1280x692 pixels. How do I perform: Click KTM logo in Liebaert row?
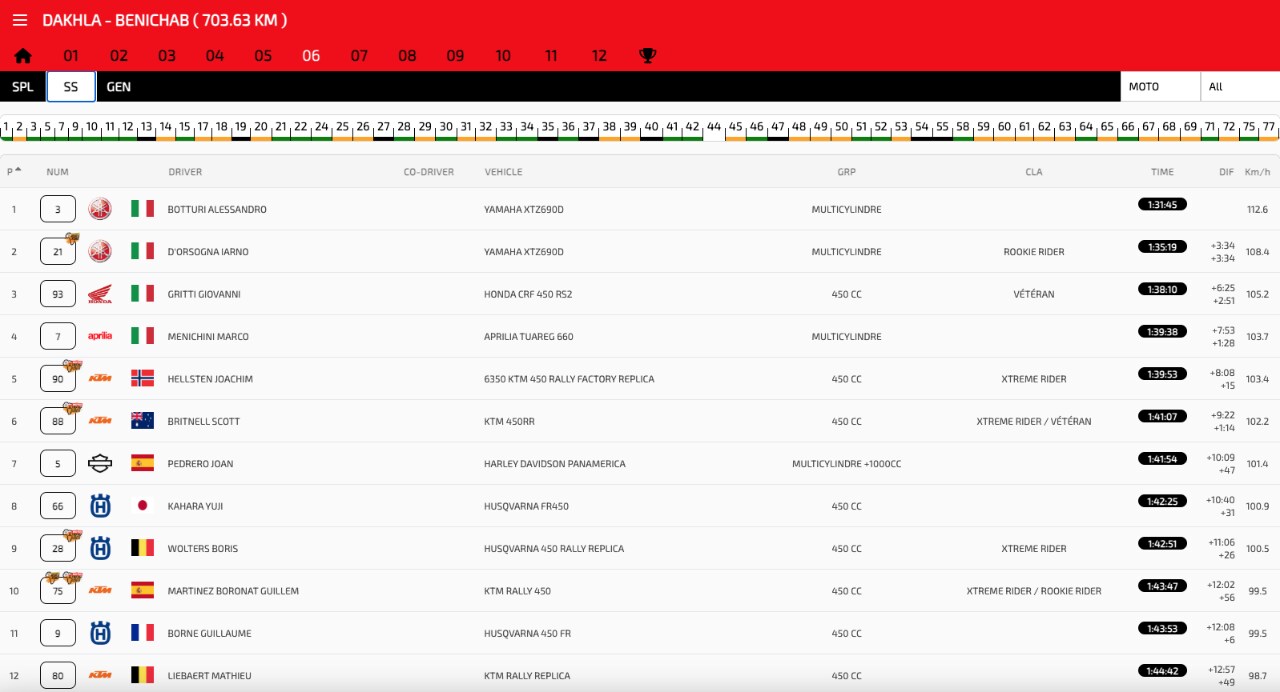[100, 676]
